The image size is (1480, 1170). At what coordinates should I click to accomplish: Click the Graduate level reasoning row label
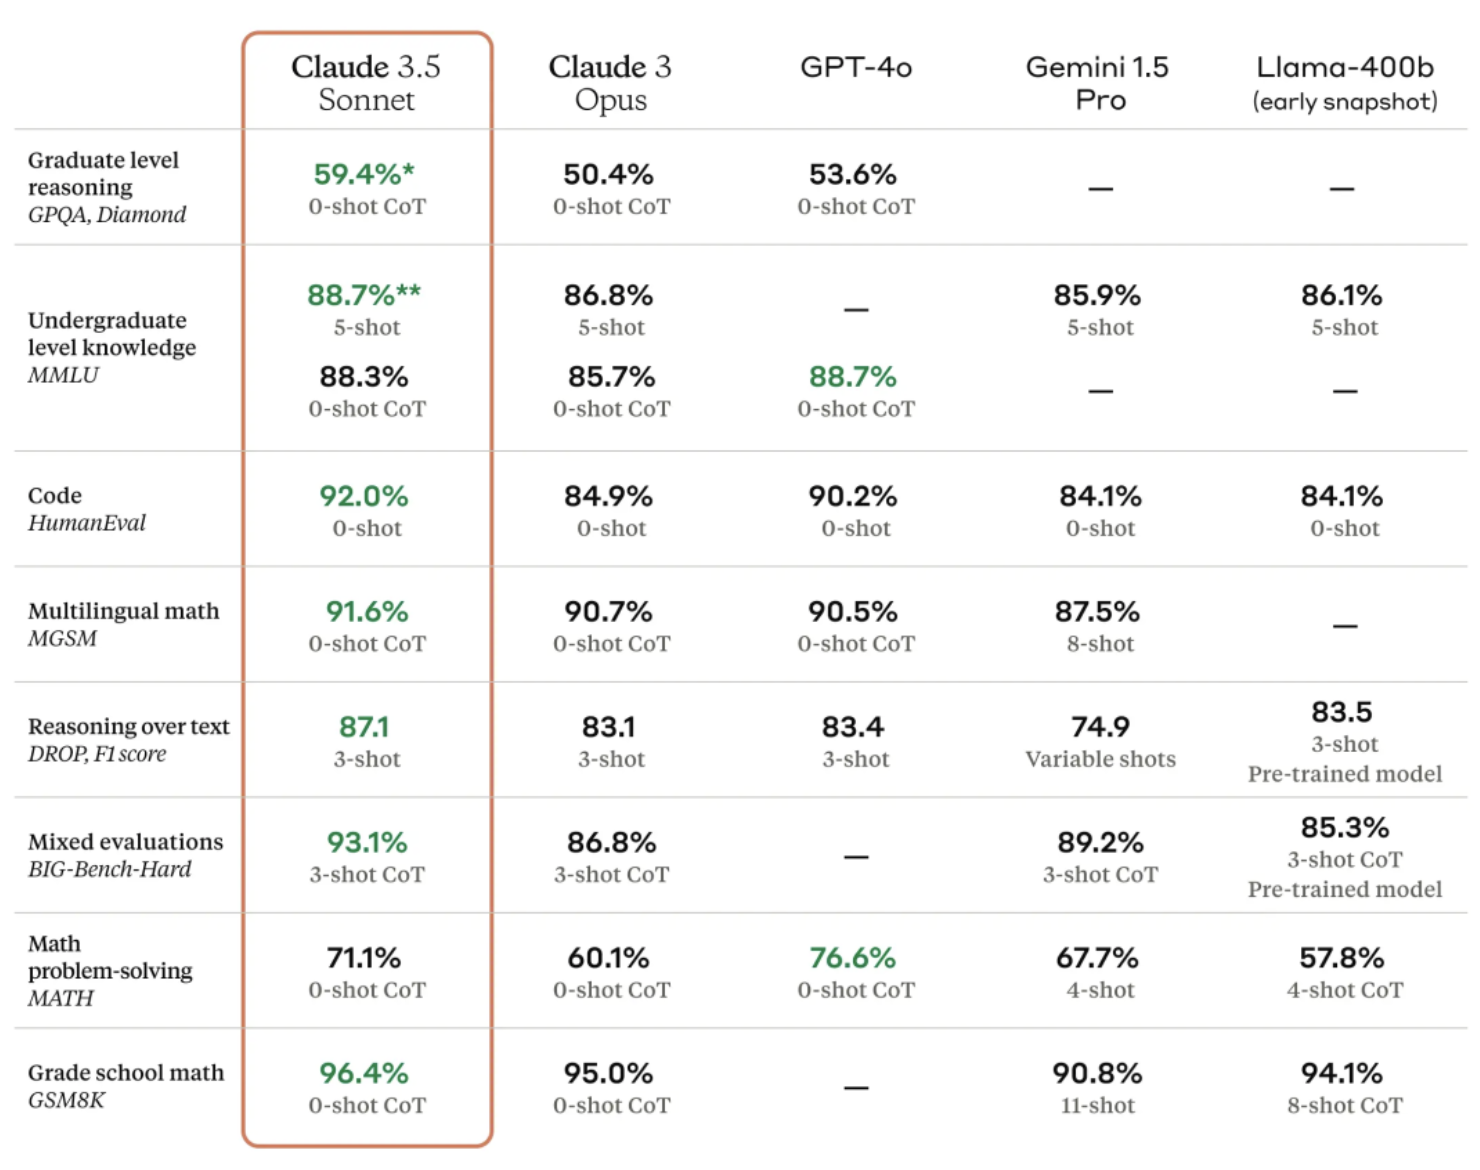[106, 187]
